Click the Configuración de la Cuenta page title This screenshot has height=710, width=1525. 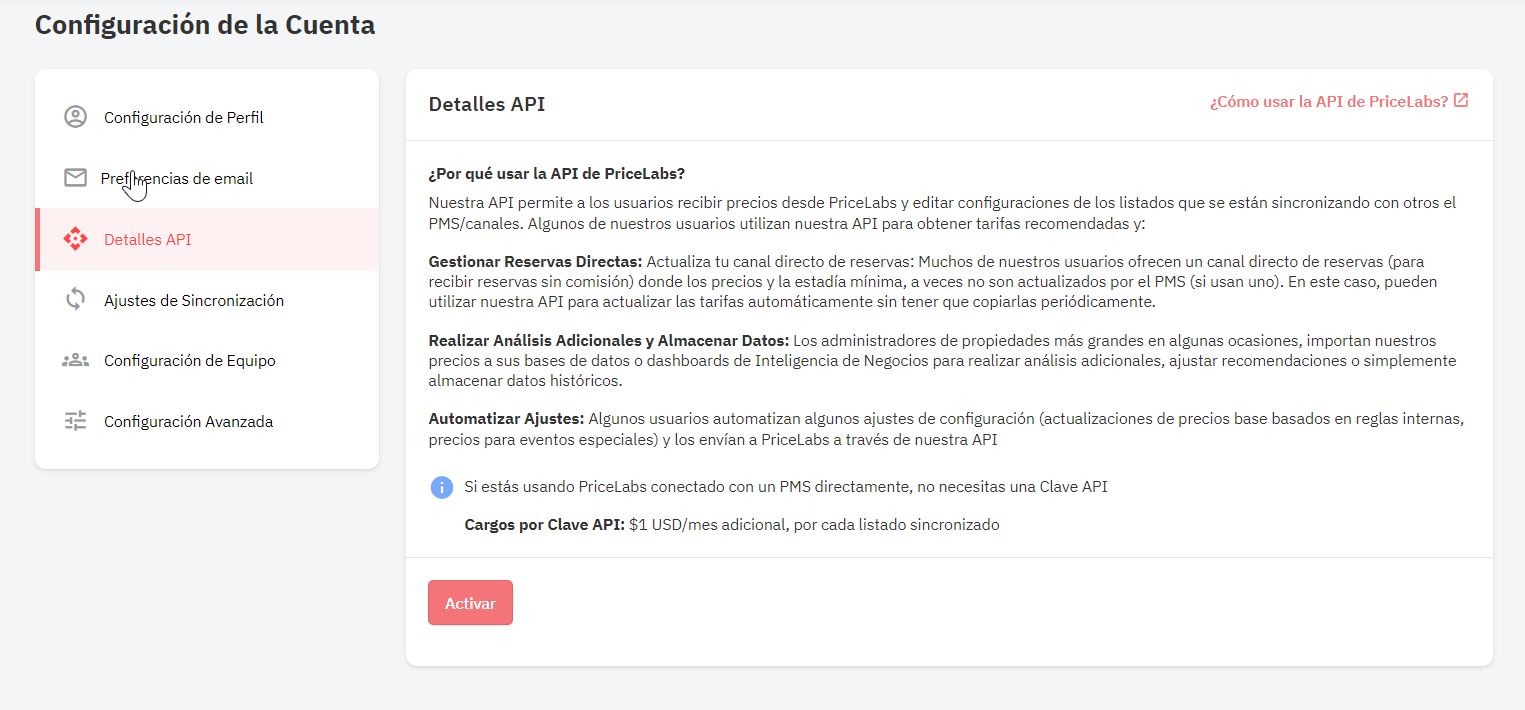pos(205,24)
